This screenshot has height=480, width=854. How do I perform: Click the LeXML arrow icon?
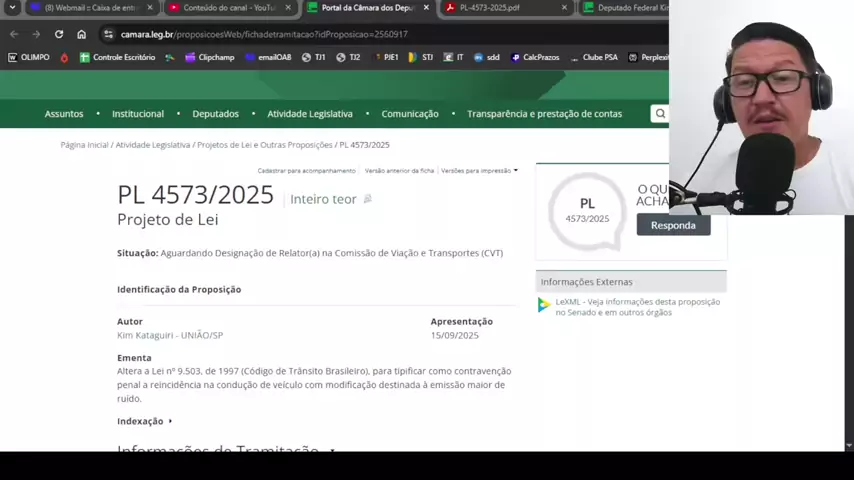click(x=544, y=306)
